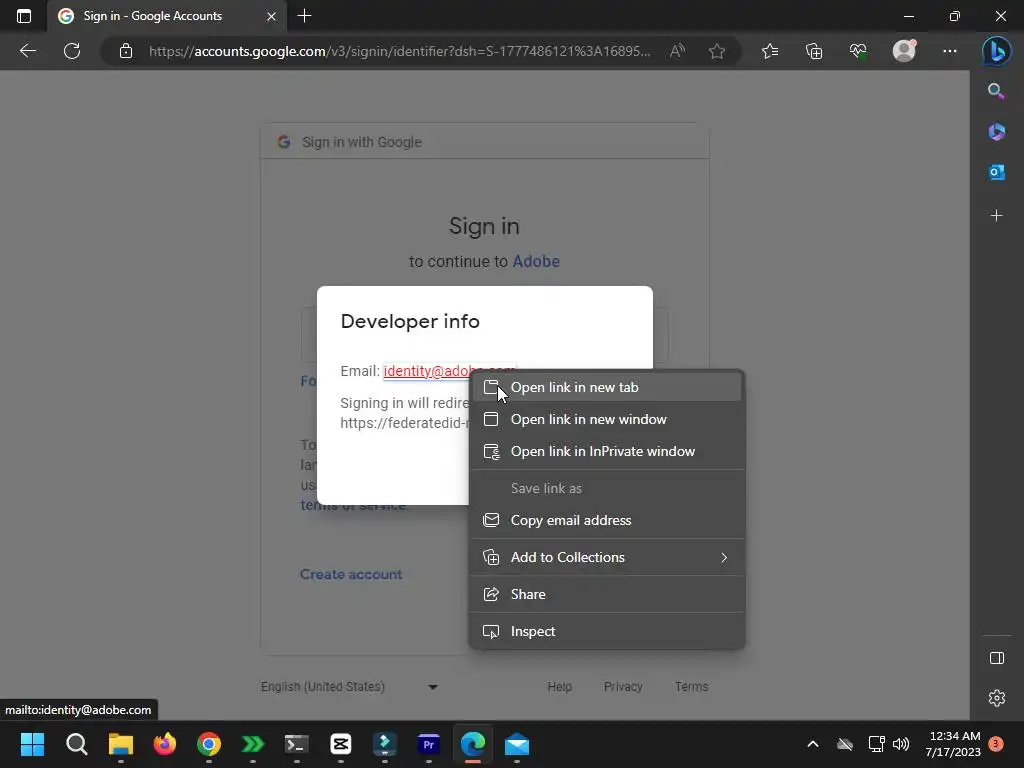1024x768 pixels.
Task: View site information lock icon
Action: [125, 51]
